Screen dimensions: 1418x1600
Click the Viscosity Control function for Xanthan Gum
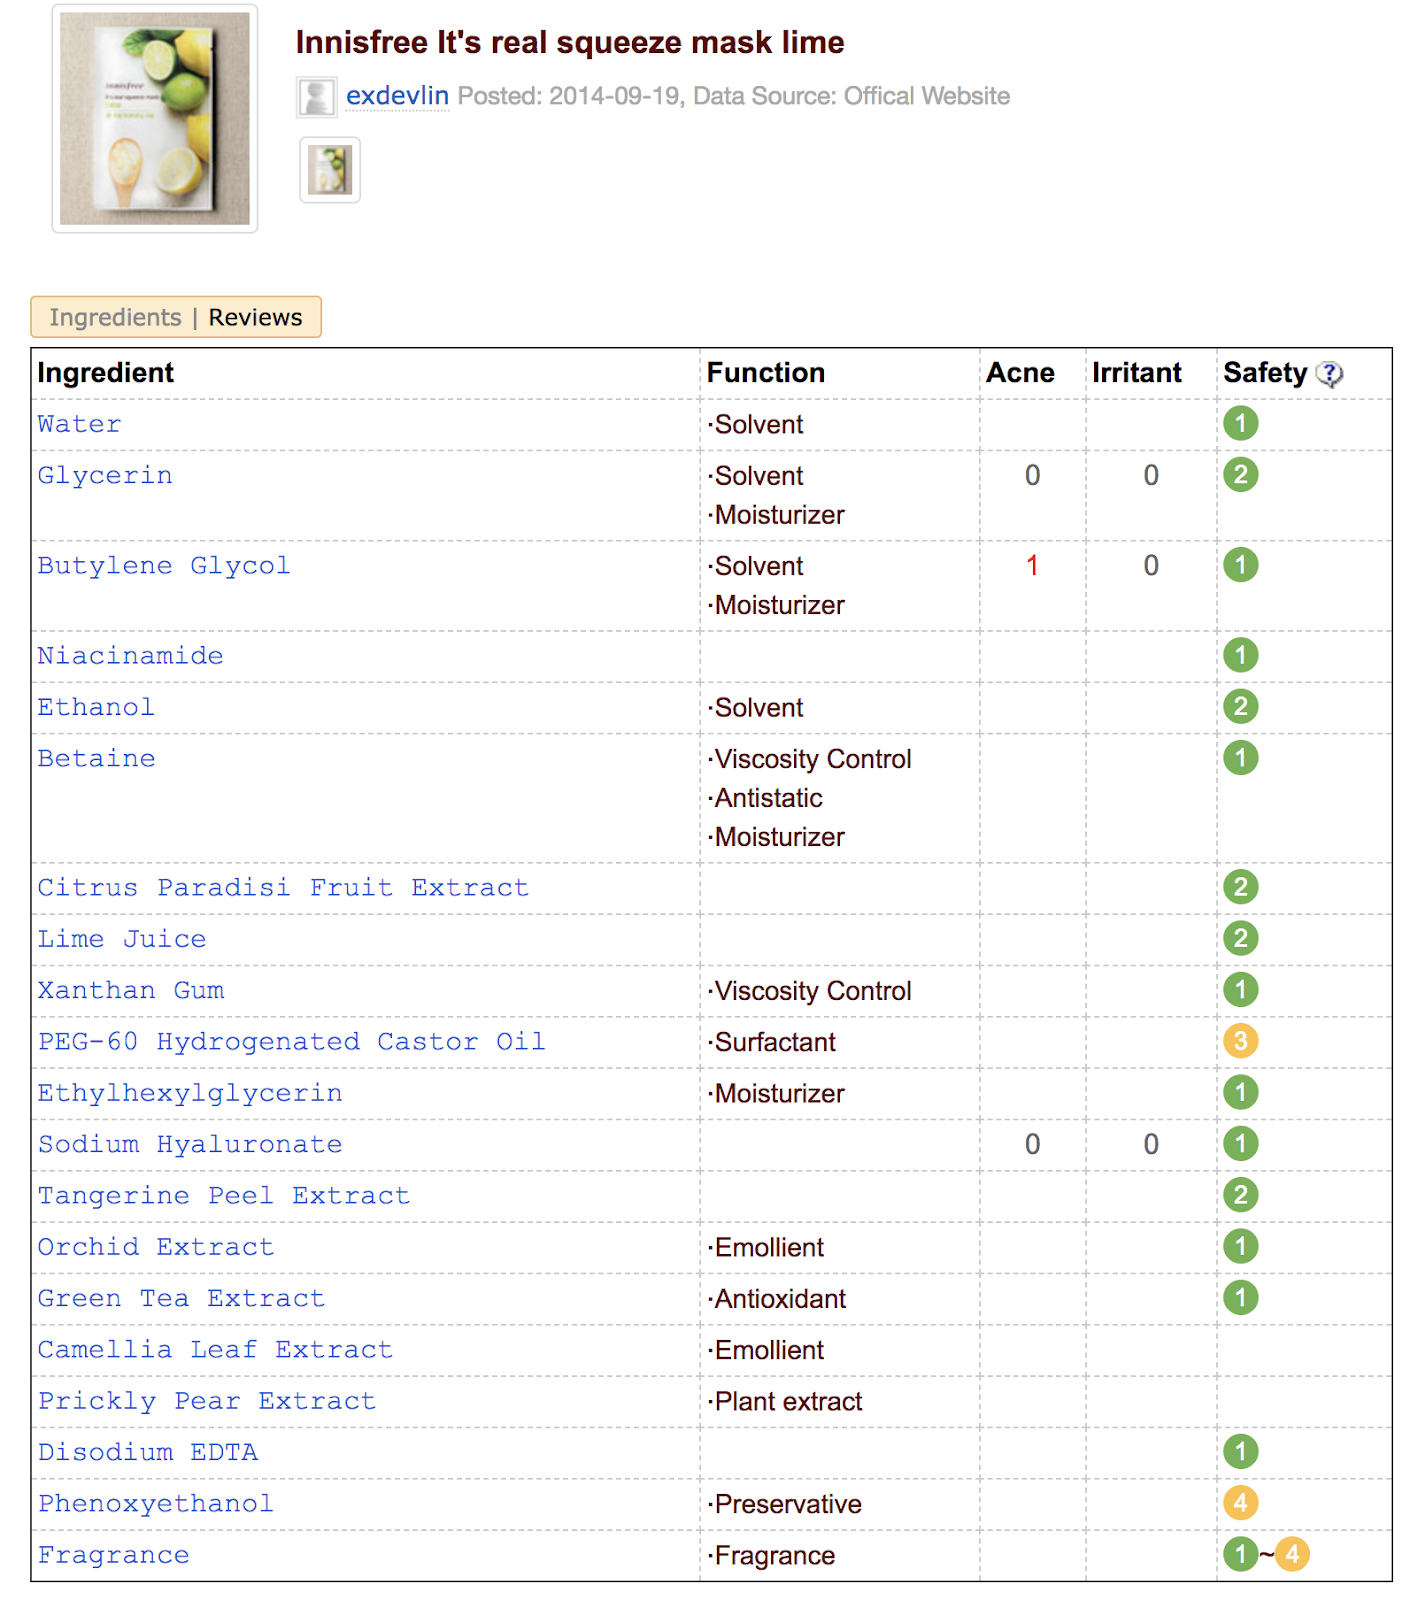[x=810, y=991]
